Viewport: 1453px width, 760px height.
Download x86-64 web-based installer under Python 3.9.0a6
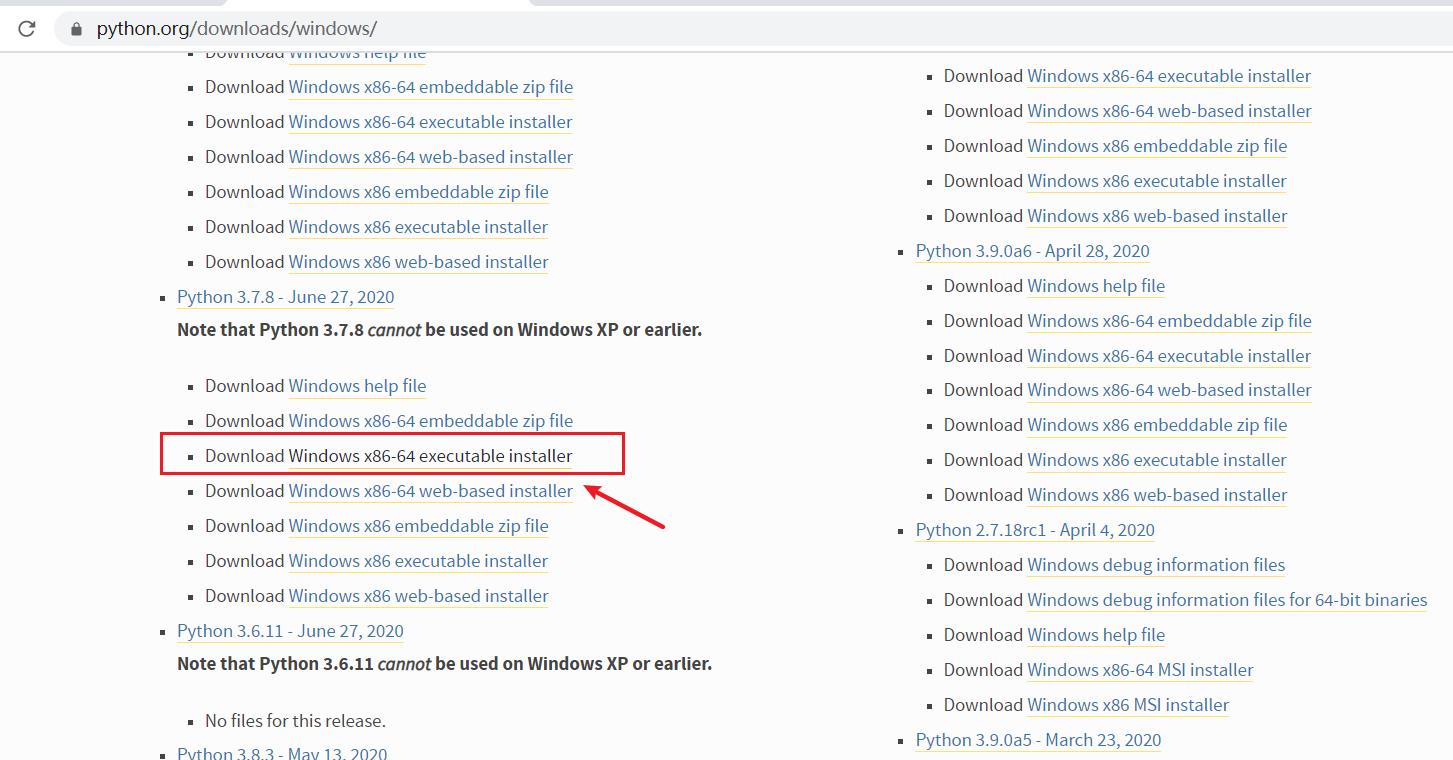(x=1169, y=390)
